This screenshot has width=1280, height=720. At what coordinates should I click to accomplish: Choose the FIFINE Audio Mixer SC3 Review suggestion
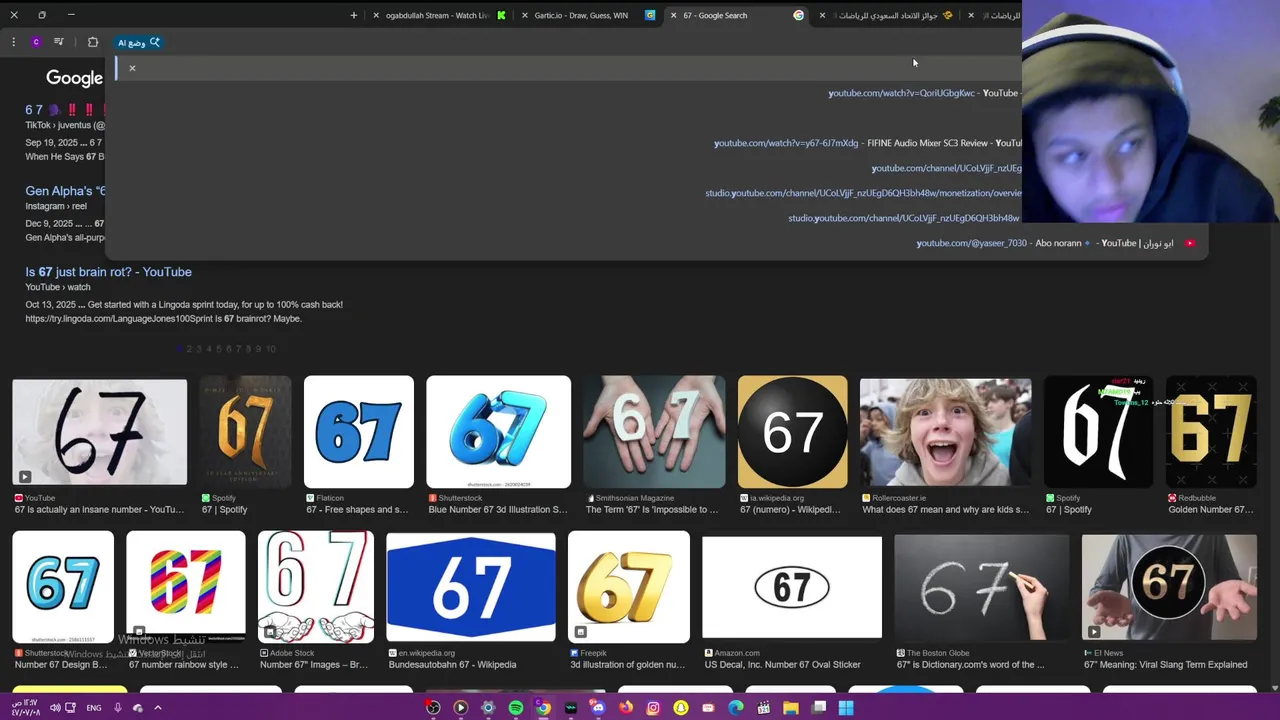[x=867, y=143]
